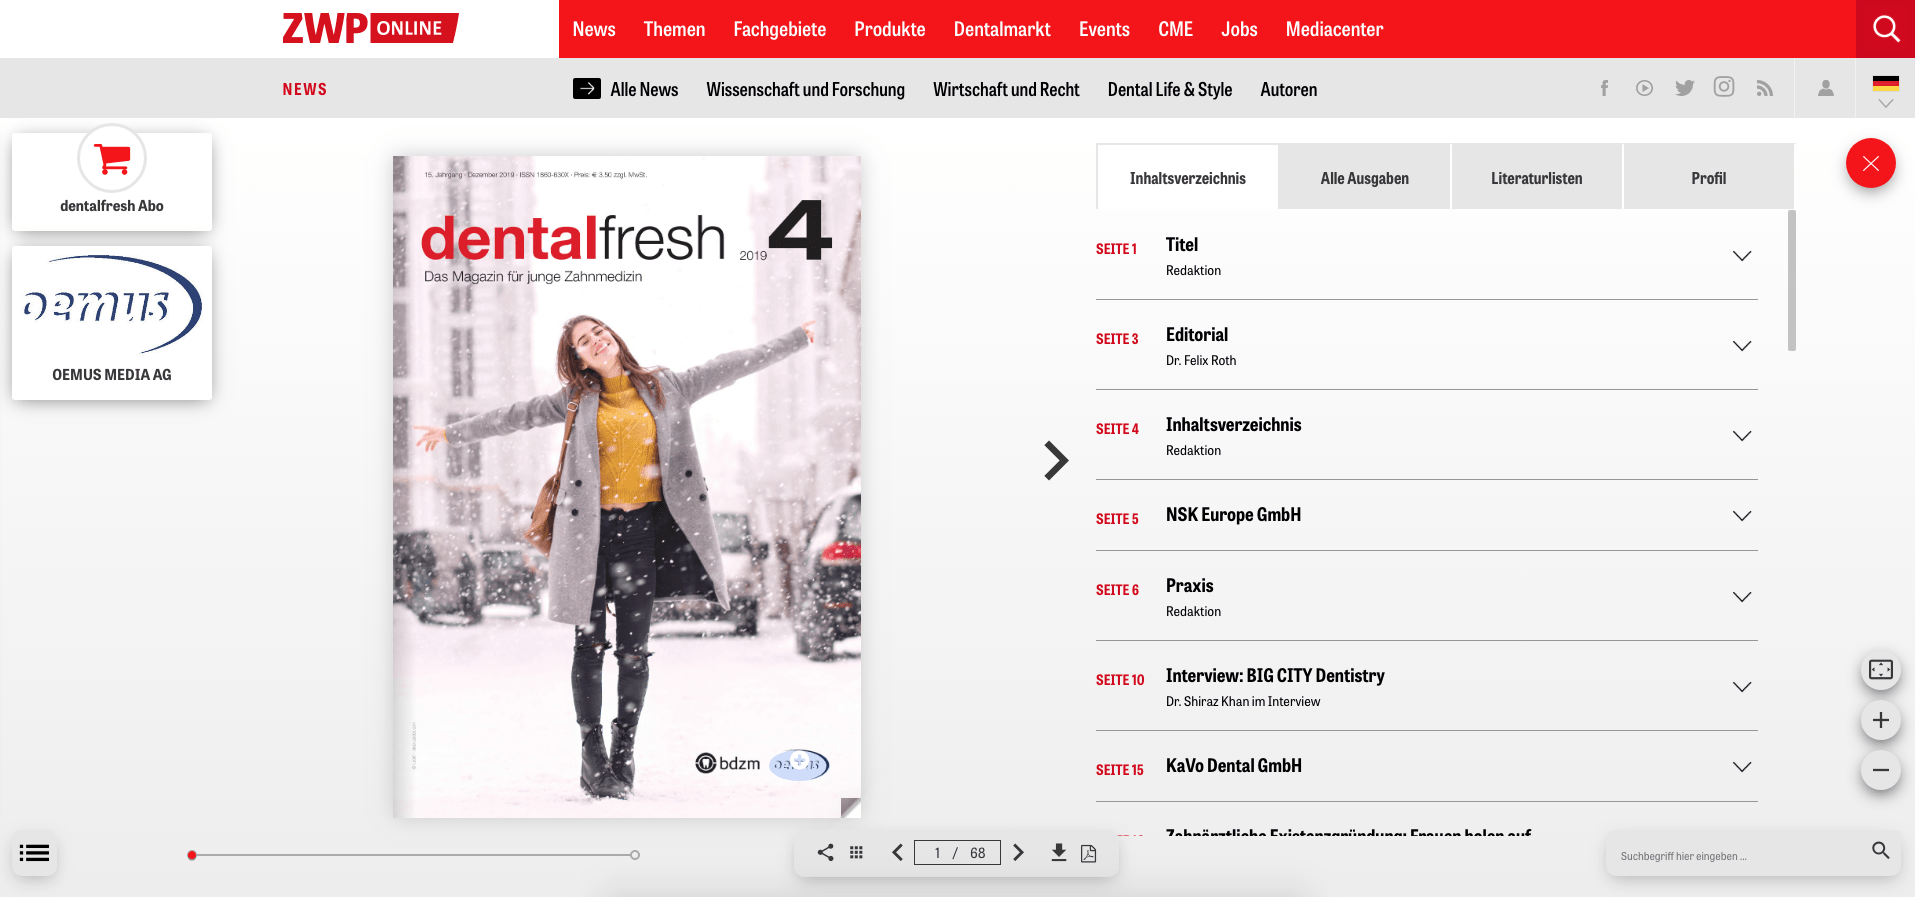This screenshot has height=897, width=1915.
Task: Open the Twitter bird icon
Action: (1685, 88)
